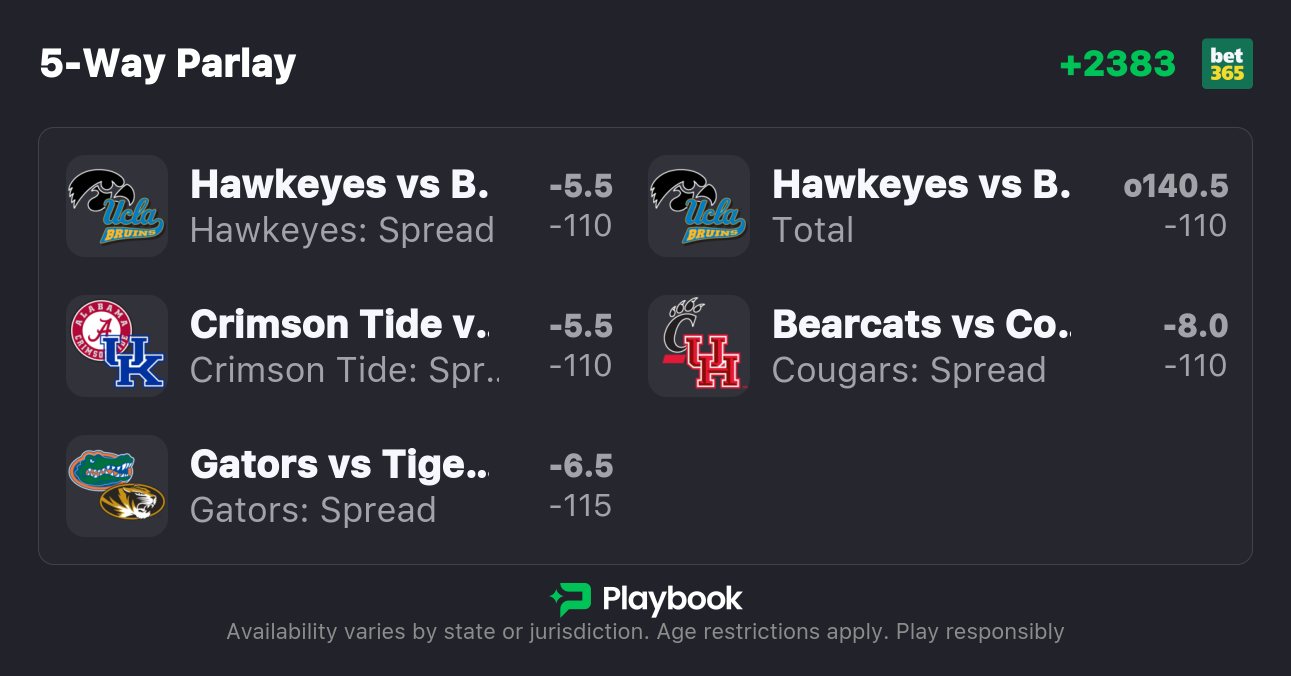Click the Cincinnati vs Houston team logo
1291x676 pixels.
(x=699, y=346)
